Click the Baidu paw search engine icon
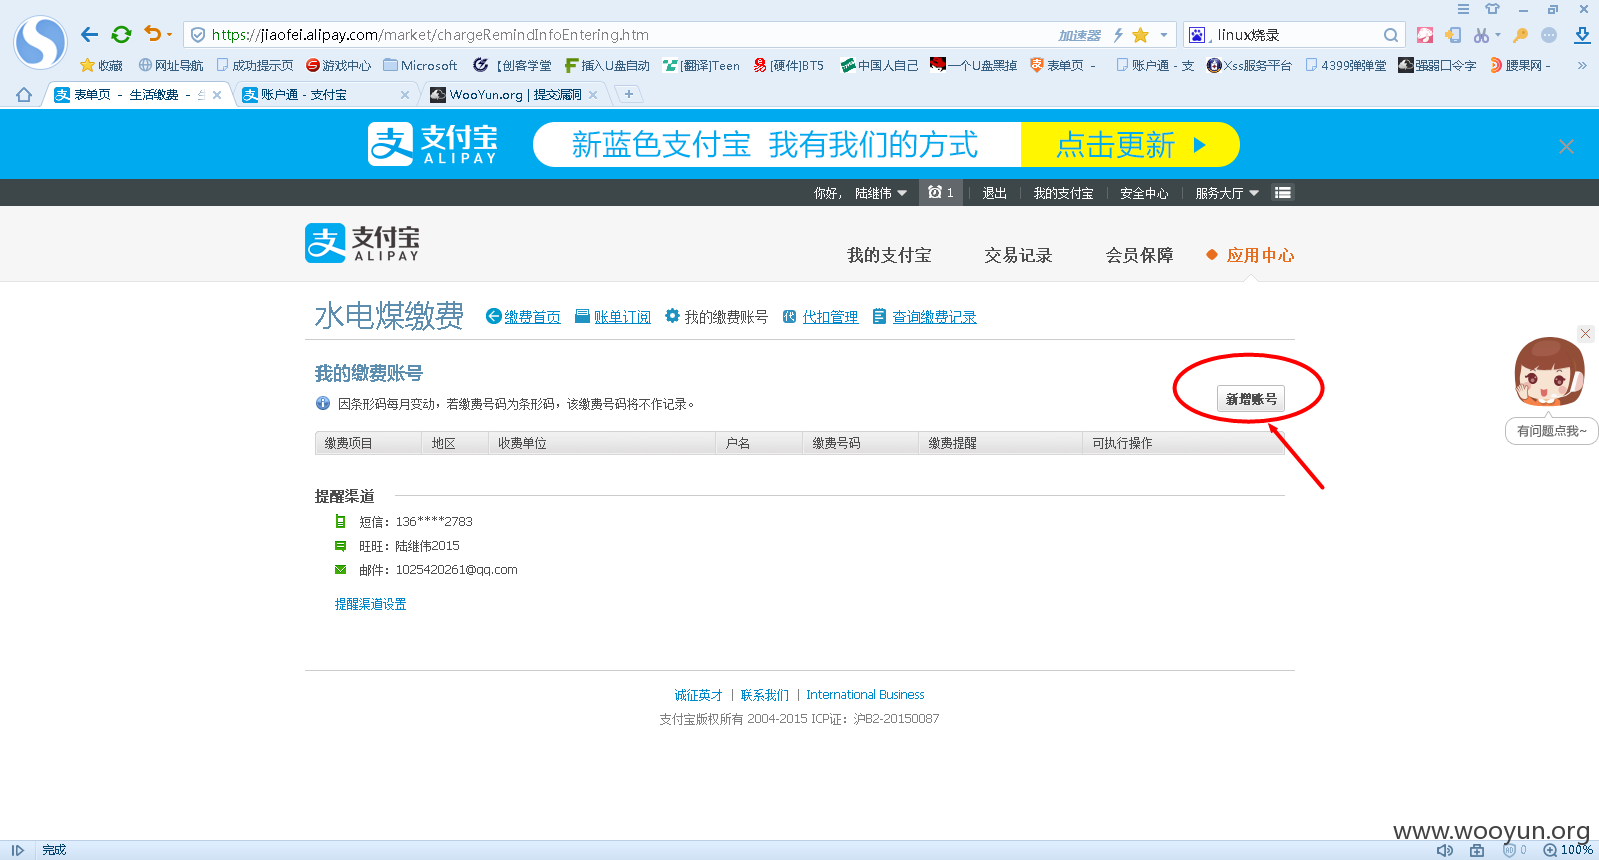The image size is (1599, 860). click(x=1197, y=35)
